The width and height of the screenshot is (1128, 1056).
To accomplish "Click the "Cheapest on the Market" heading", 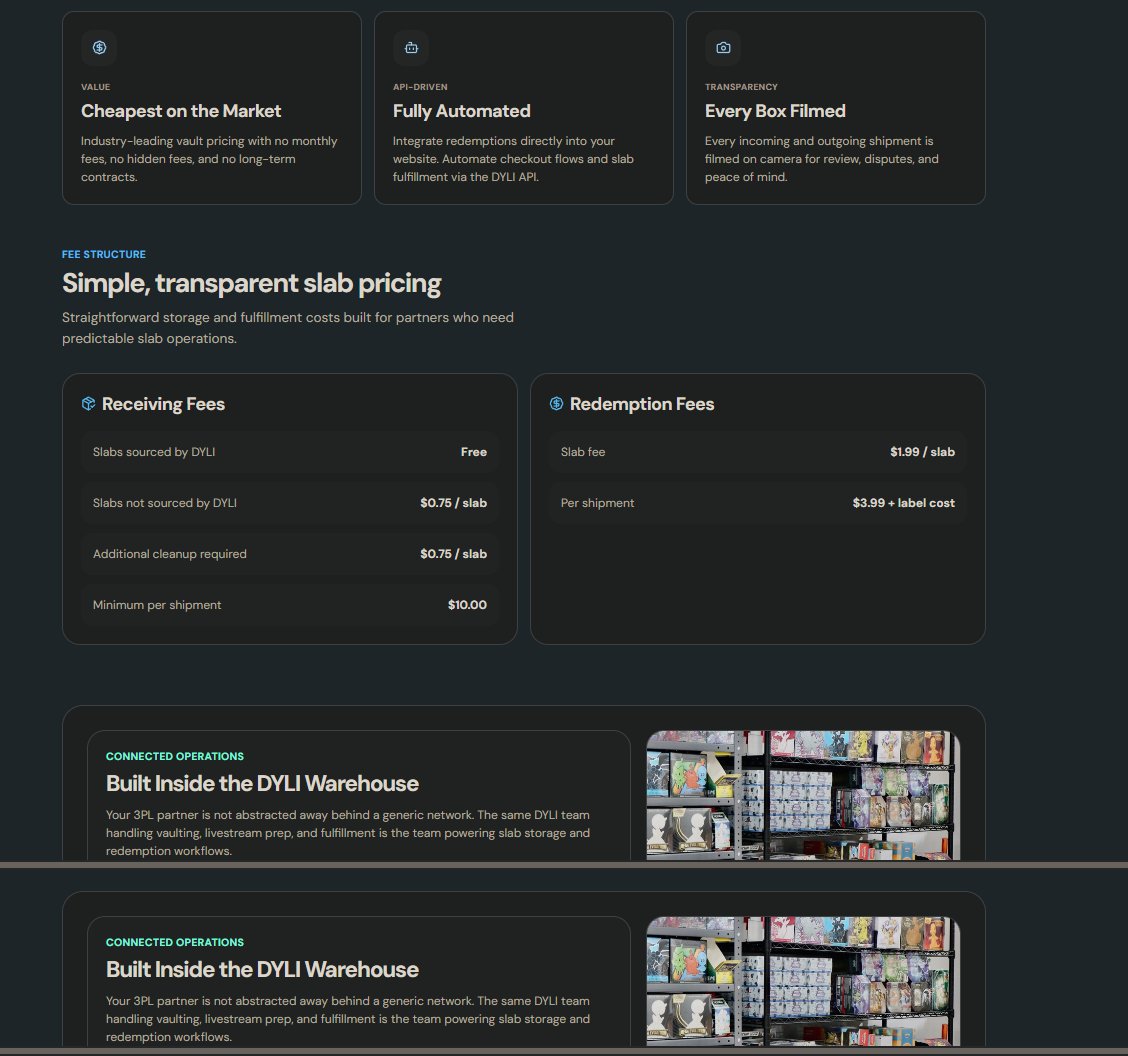I will pos(181,111).
